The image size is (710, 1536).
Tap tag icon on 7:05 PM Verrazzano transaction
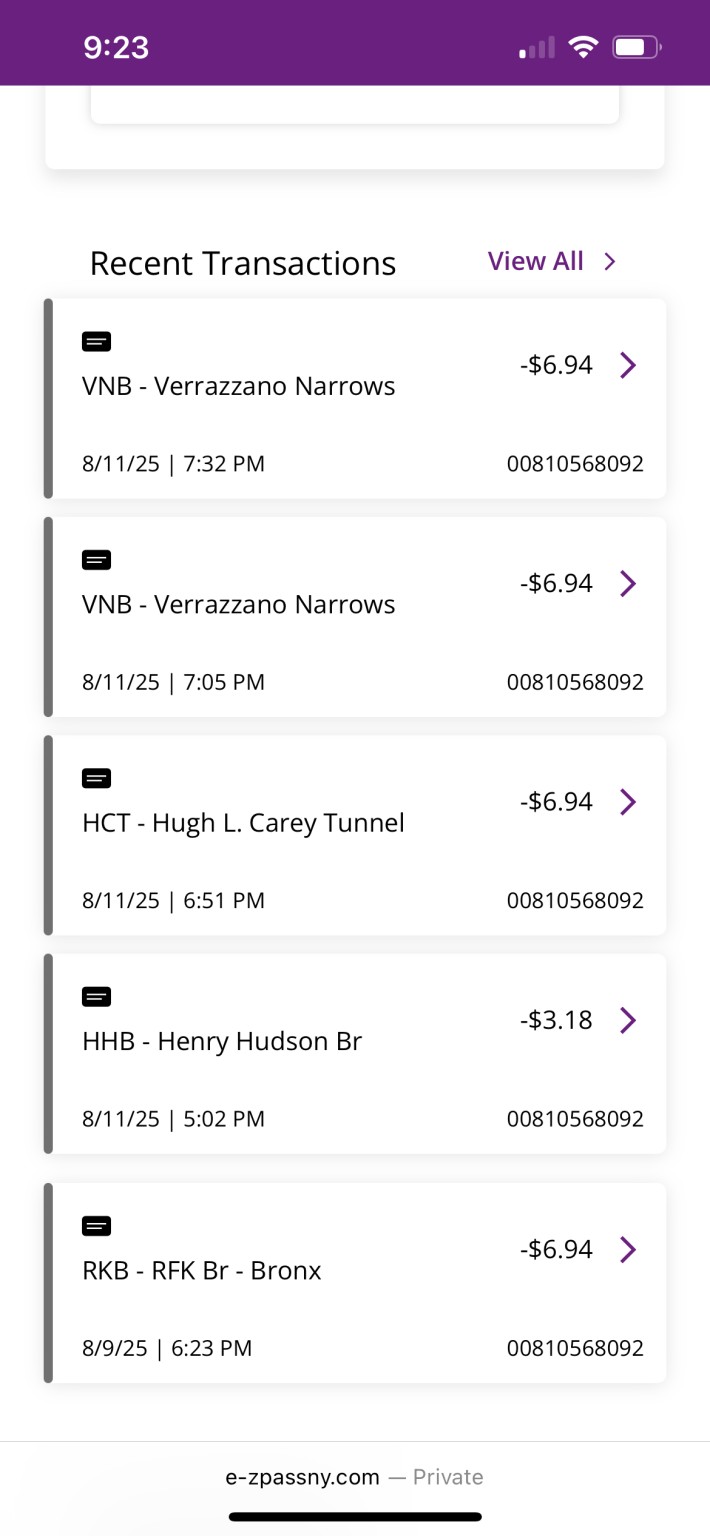tap(96, 560)
